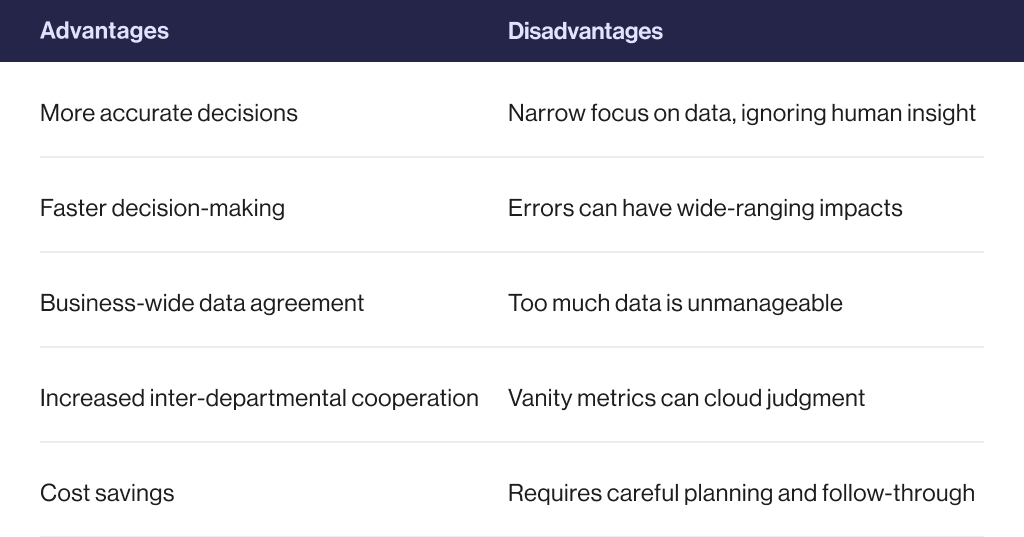This screenshot has width=1024, height=537.
Task: Click 'Too much data is unmanageable'
Action: tap(675, 303)
